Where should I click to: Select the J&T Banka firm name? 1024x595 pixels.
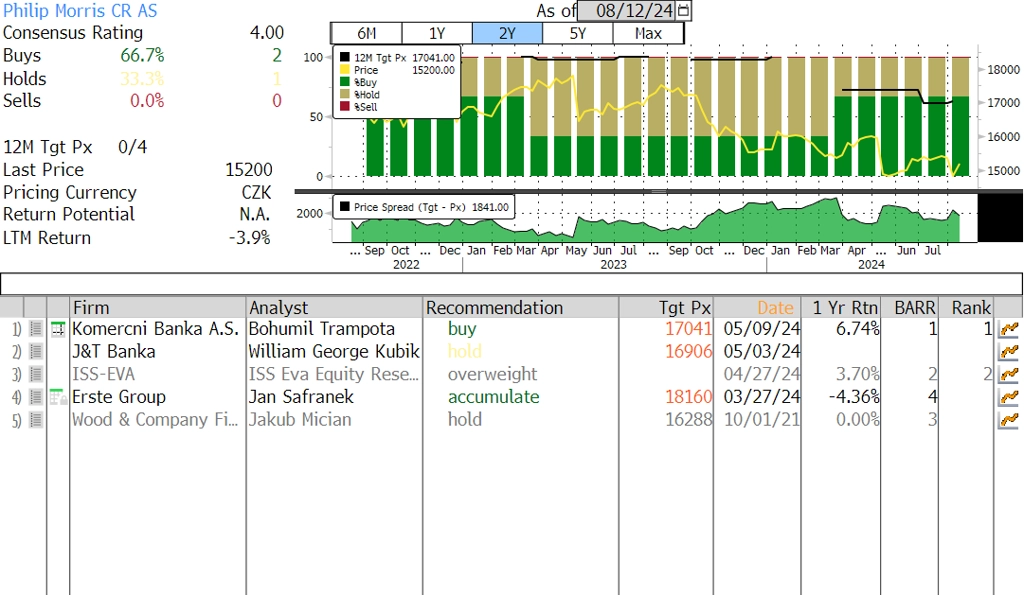[114, 352]
